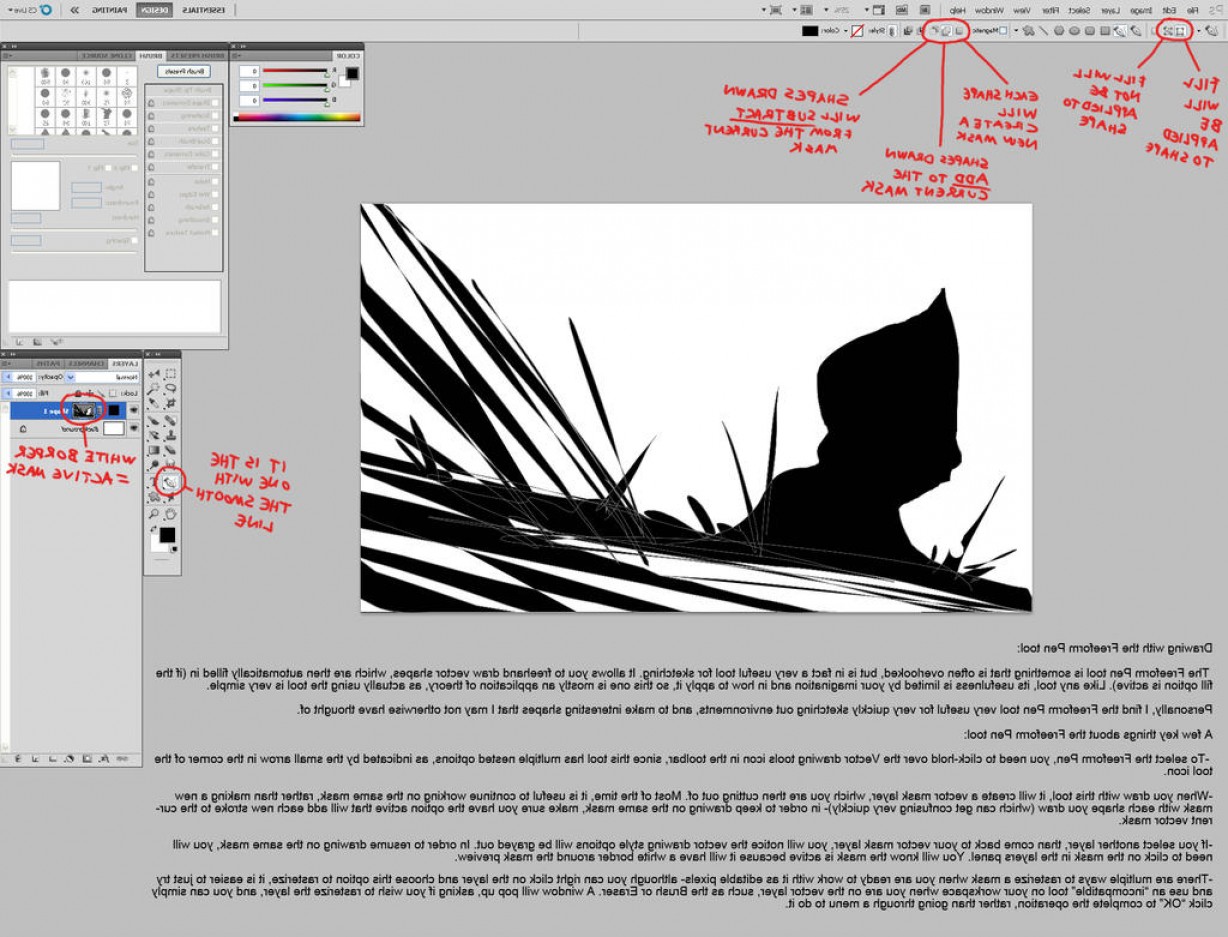Click the foreground color swatch

(167, 535)
